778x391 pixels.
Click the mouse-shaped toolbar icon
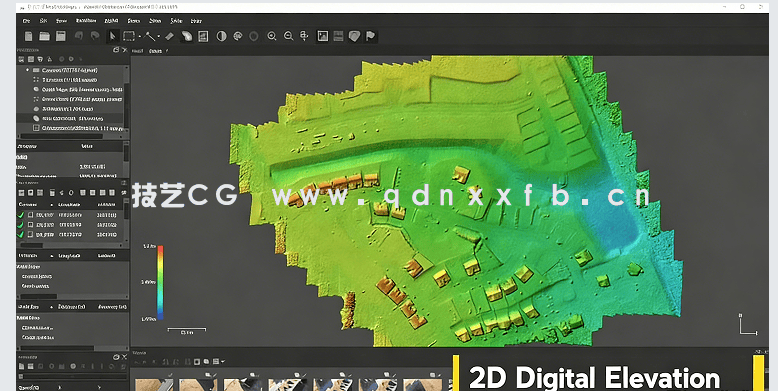click(x=187, y=36)
